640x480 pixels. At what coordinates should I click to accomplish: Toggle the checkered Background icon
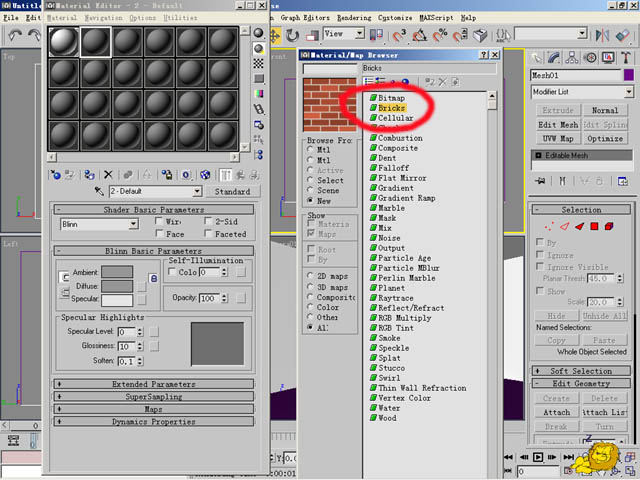coord(259,63)
